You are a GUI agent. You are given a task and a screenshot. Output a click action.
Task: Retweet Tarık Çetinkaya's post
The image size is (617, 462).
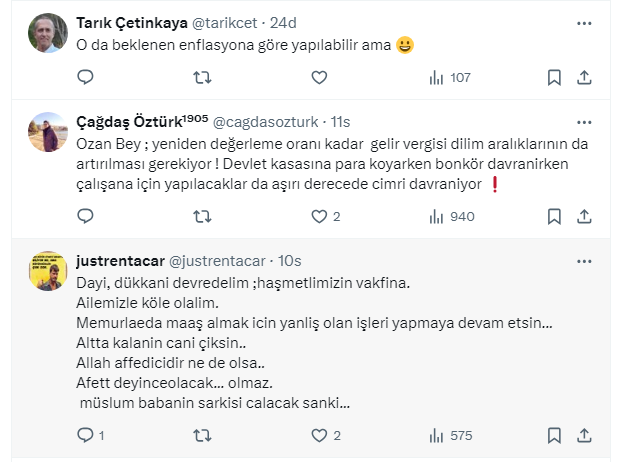point(201,77)
